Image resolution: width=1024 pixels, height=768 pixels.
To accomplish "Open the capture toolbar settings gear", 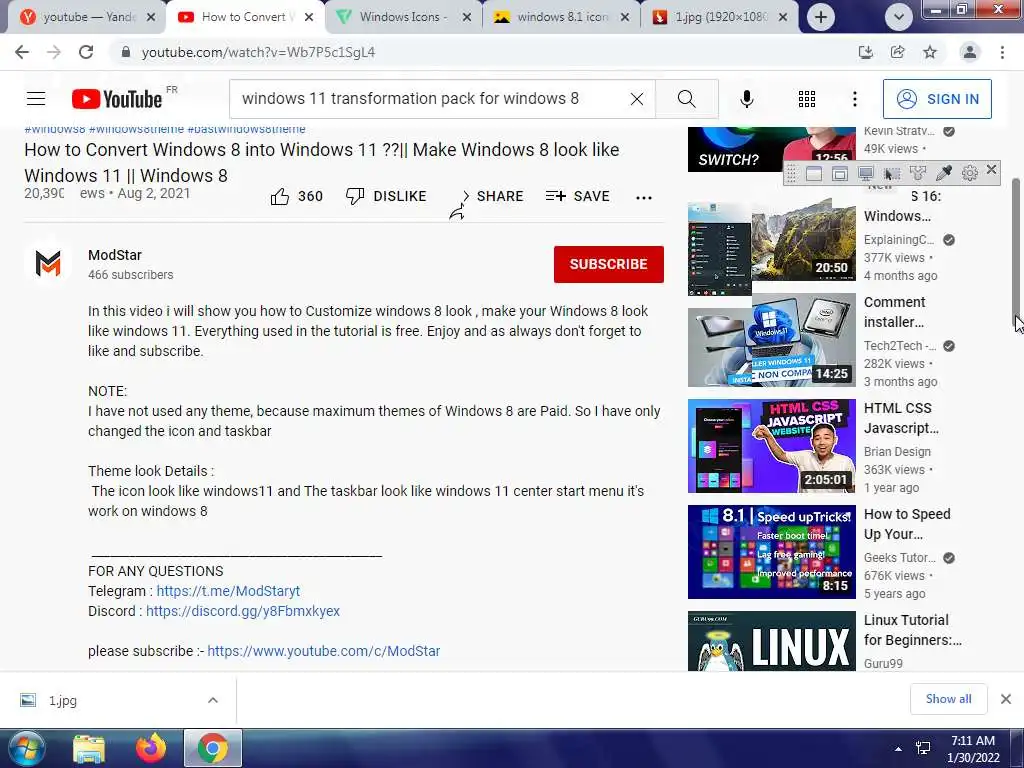I will tap(970, 173).
